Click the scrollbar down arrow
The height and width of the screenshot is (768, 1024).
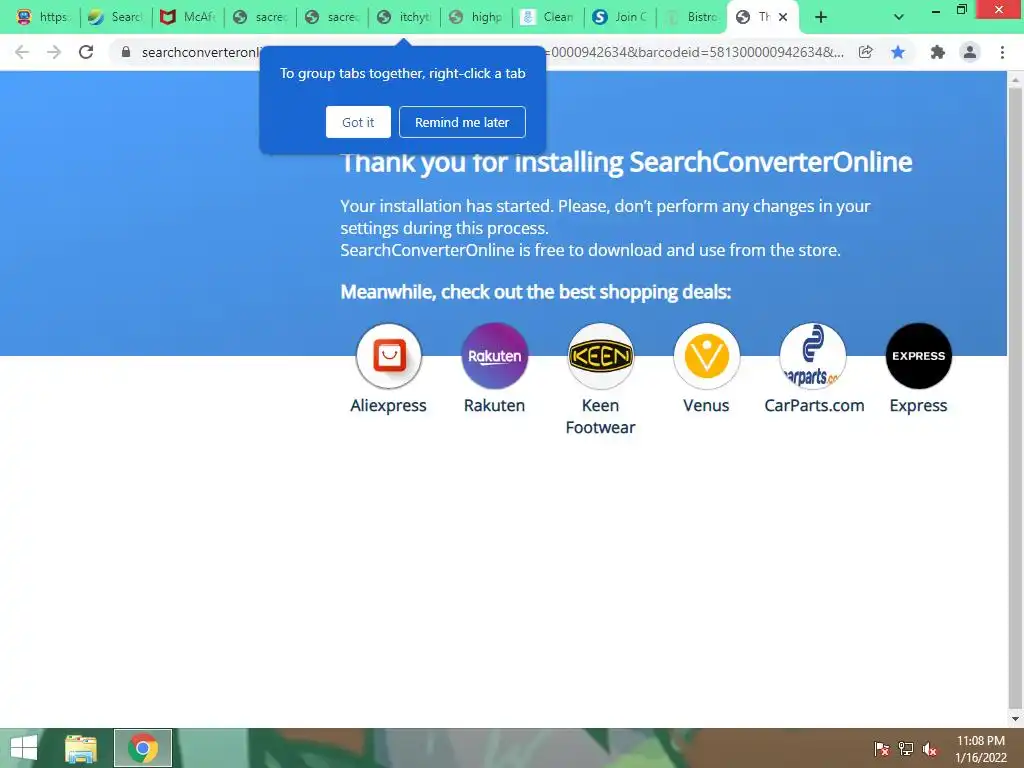click(1015, 719)
